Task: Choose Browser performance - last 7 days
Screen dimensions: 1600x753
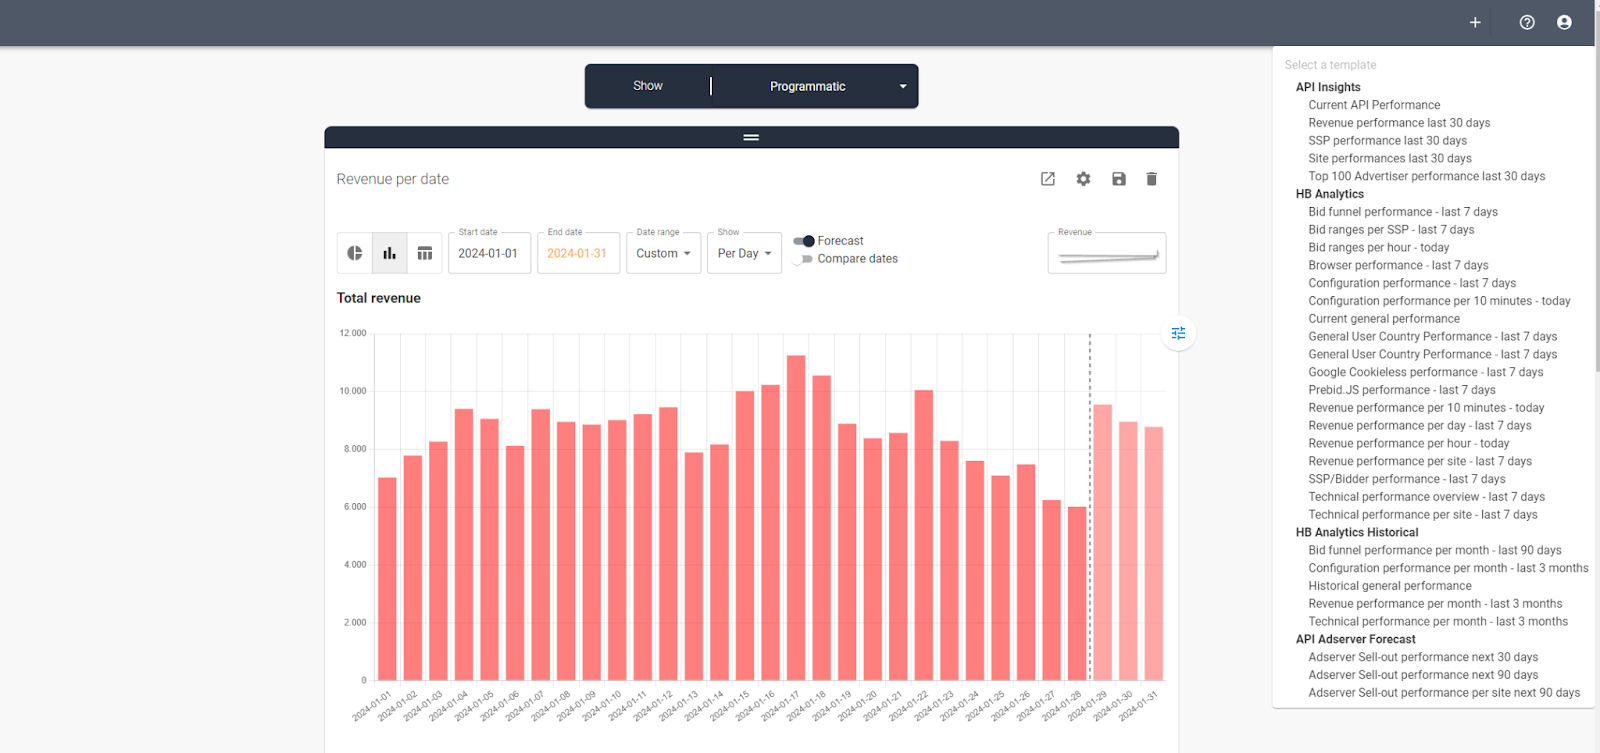Action: 1398,266
